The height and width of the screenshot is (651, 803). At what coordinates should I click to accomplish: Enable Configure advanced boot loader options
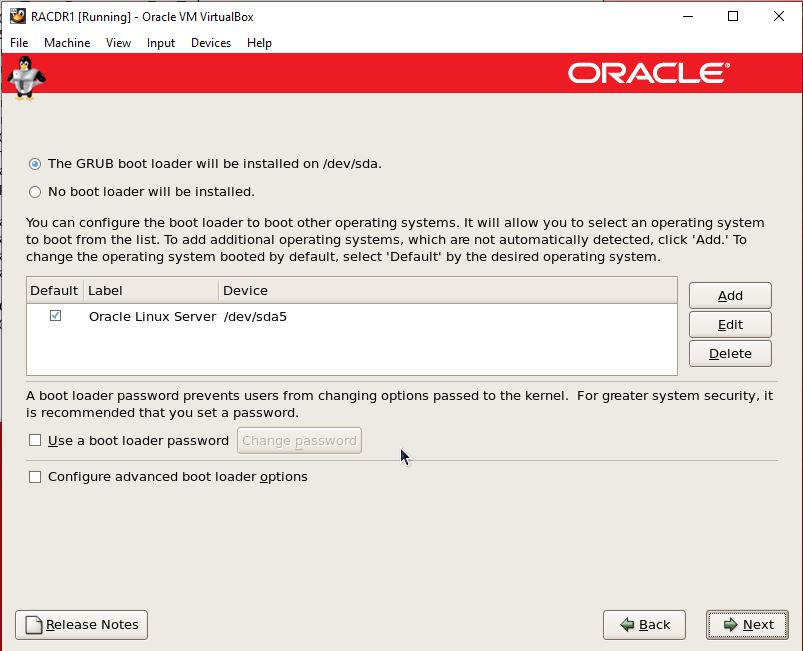35,477
